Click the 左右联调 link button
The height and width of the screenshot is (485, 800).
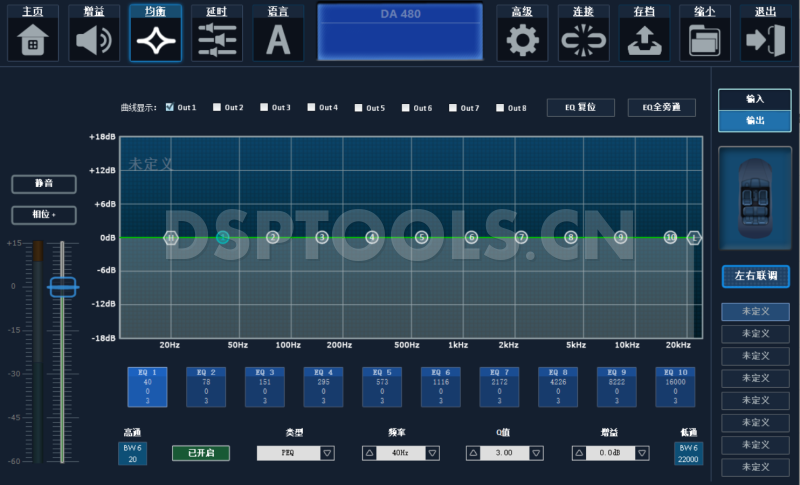tap(756, 276)
